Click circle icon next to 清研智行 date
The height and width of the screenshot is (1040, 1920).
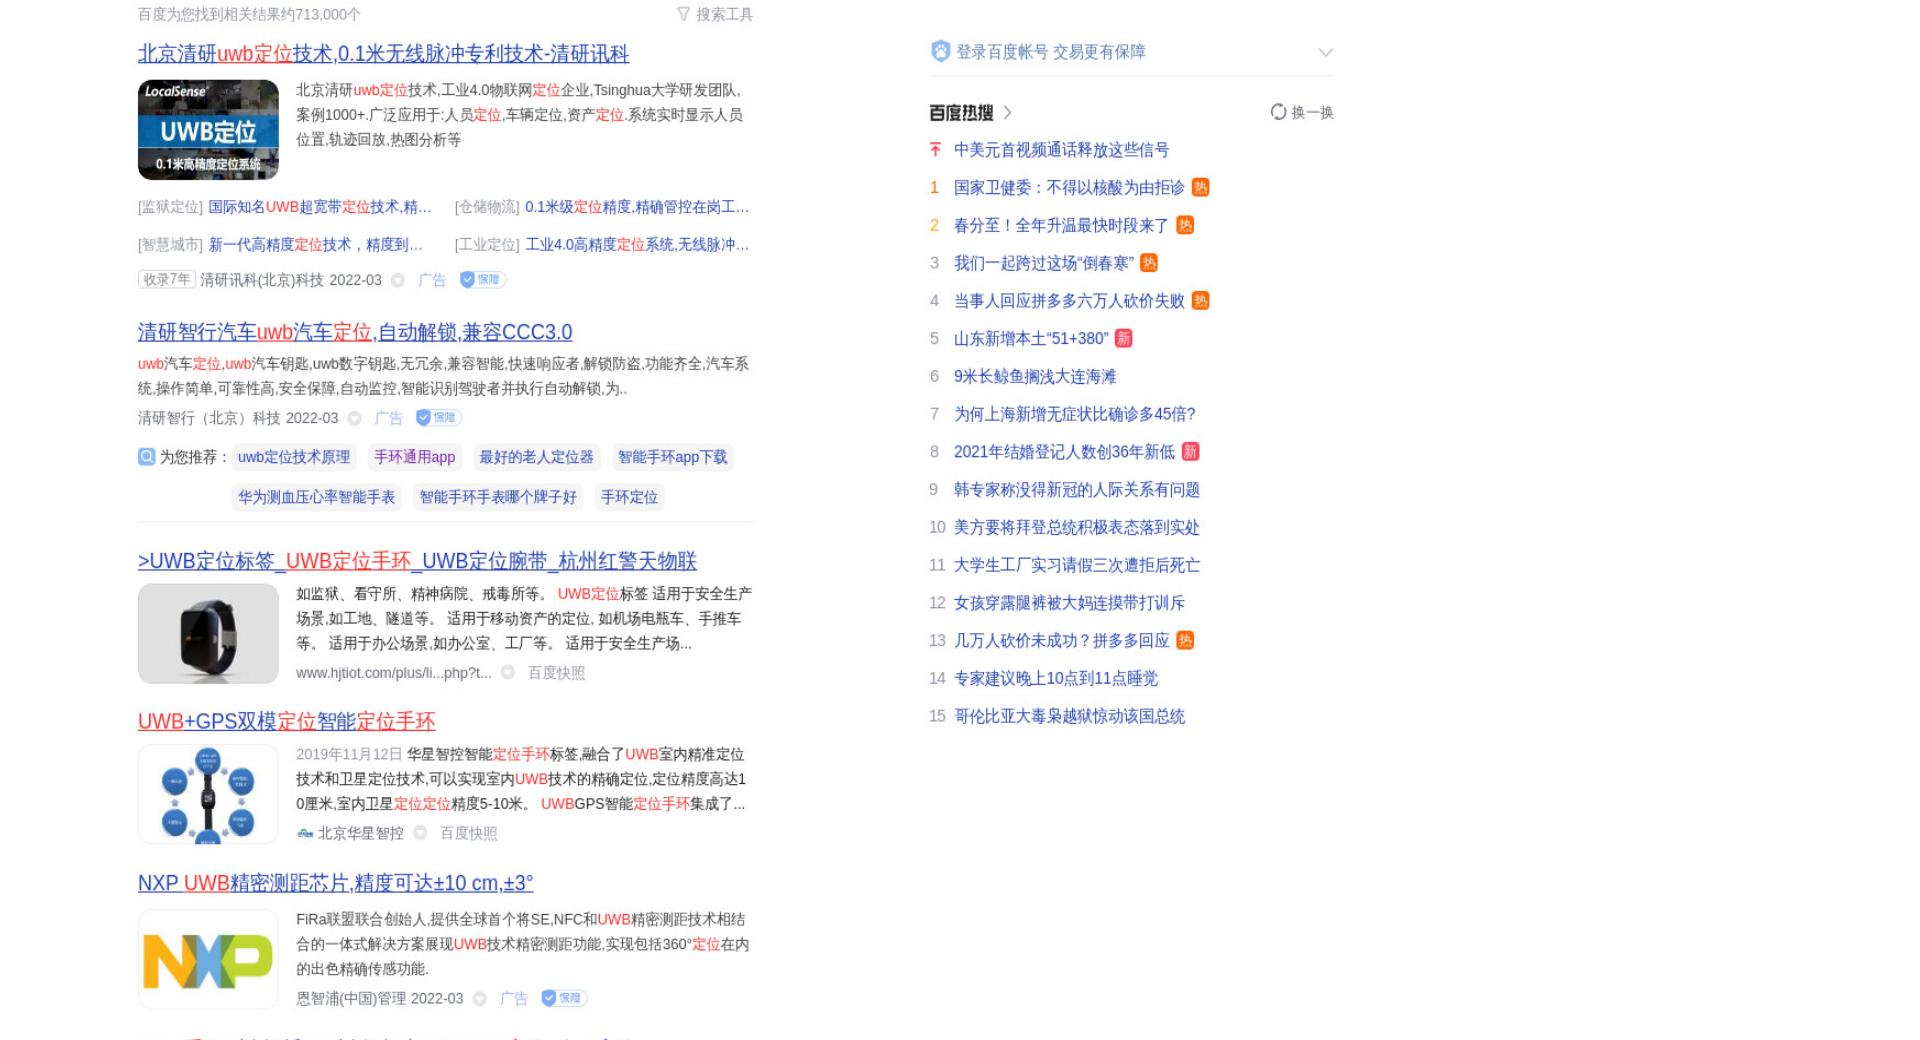click(354, 419)
